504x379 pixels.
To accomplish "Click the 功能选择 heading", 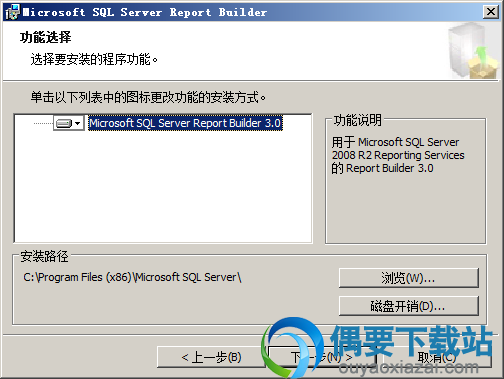I will [x=46, y=37].
